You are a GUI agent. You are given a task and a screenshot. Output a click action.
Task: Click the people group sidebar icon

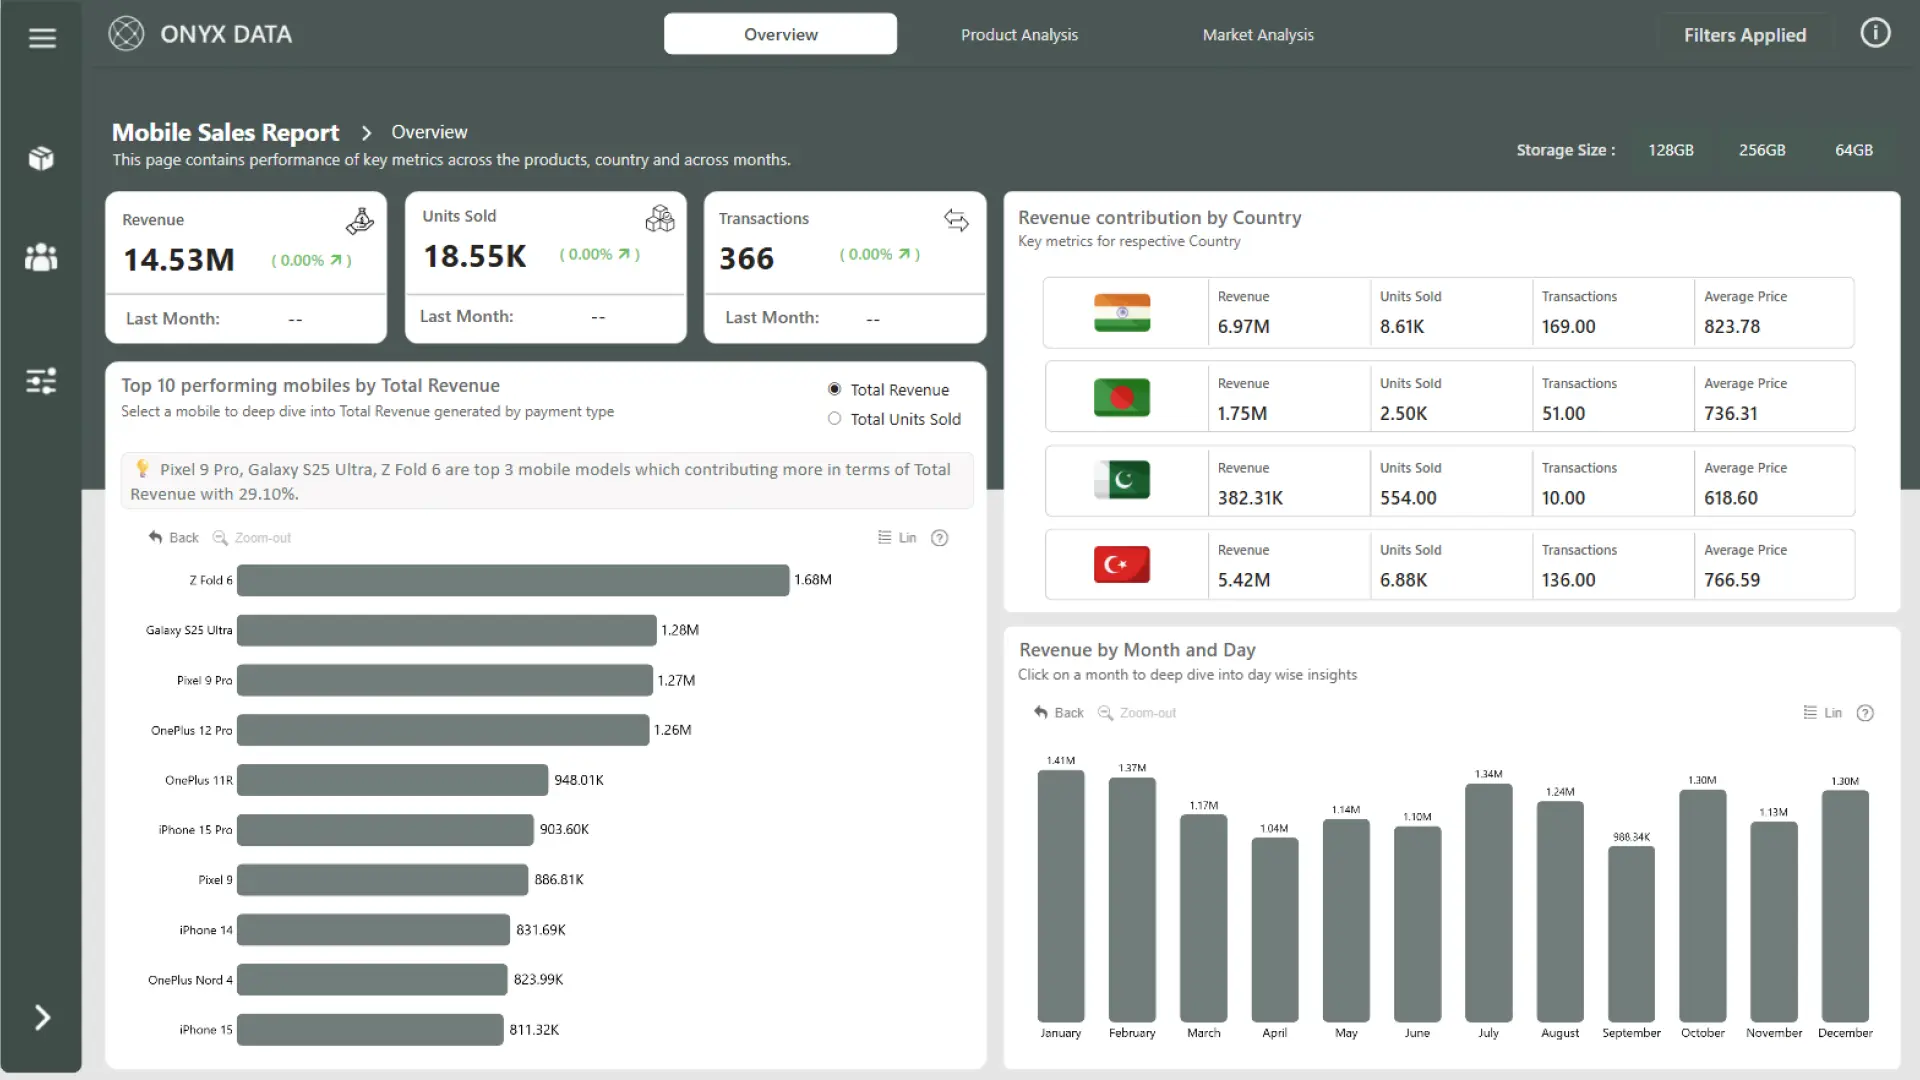click(41, 257)
